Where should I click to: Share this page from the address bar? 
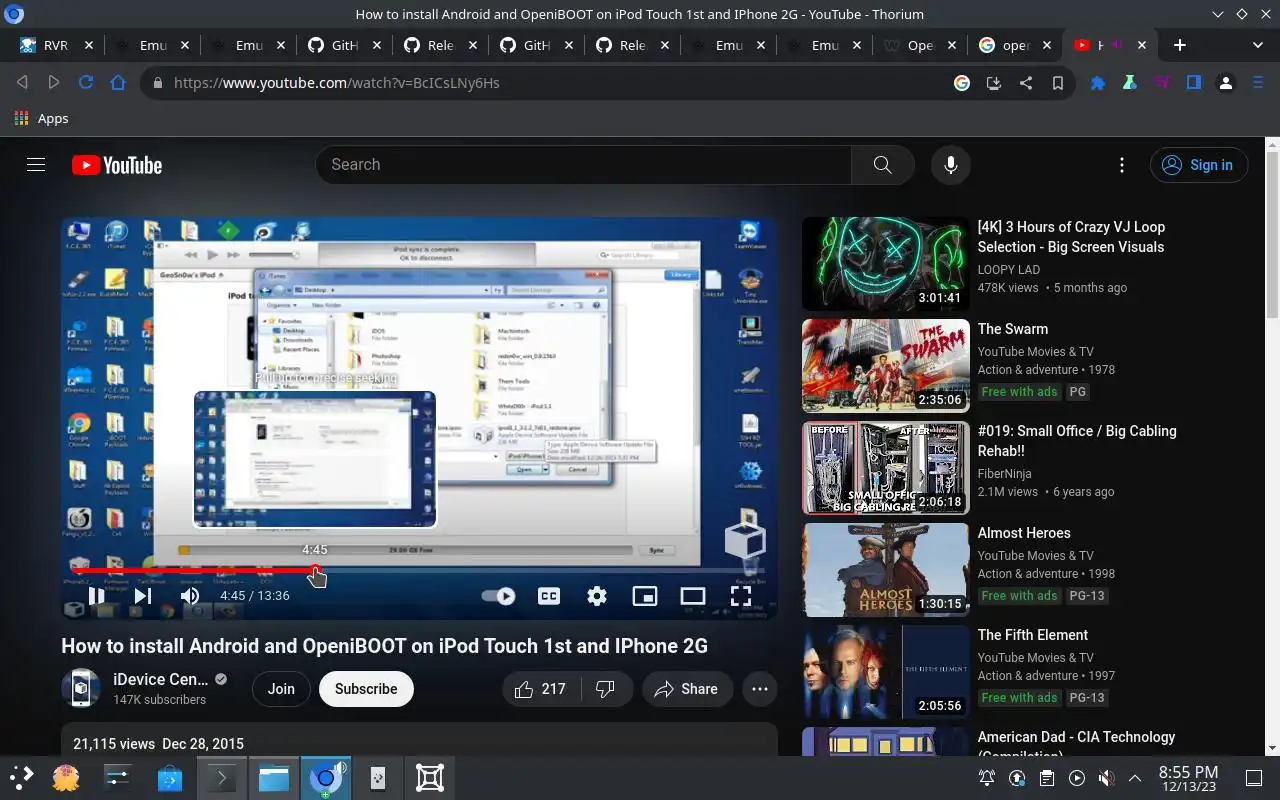click(1026, 83)
